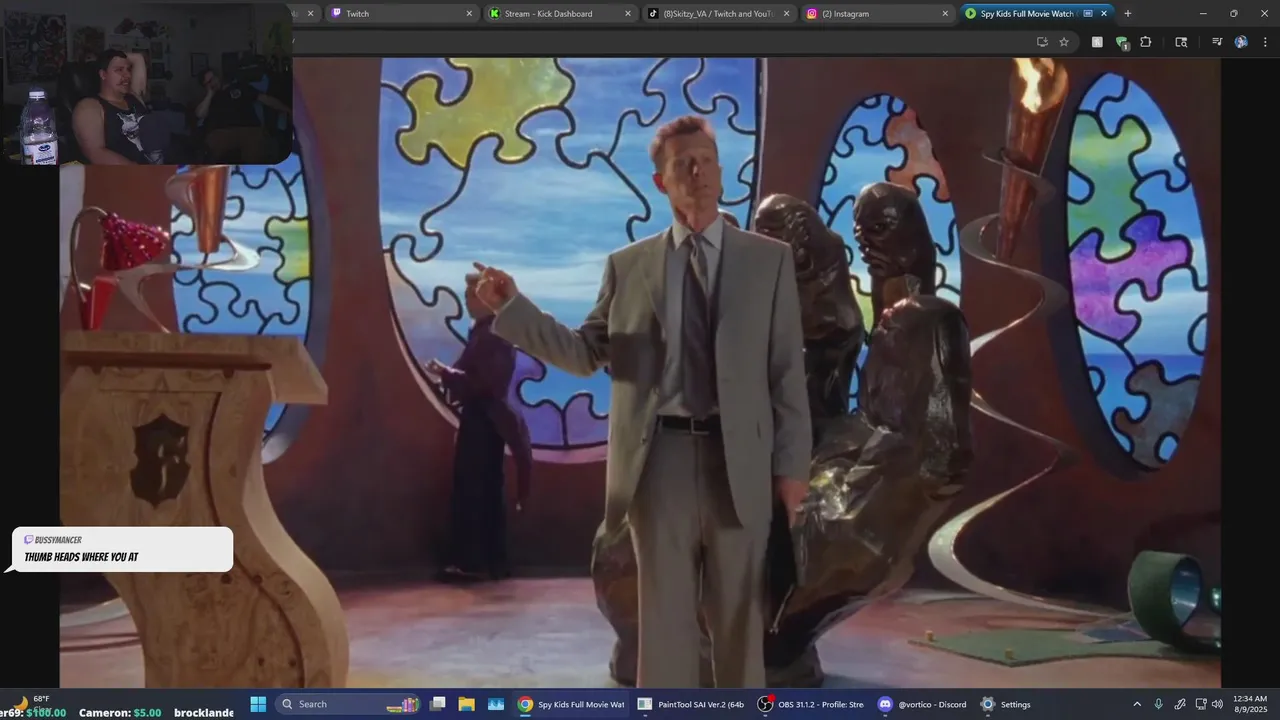Switch to PaintTool SAI Ver.2 taskbar window

click(x=690, y=704)
